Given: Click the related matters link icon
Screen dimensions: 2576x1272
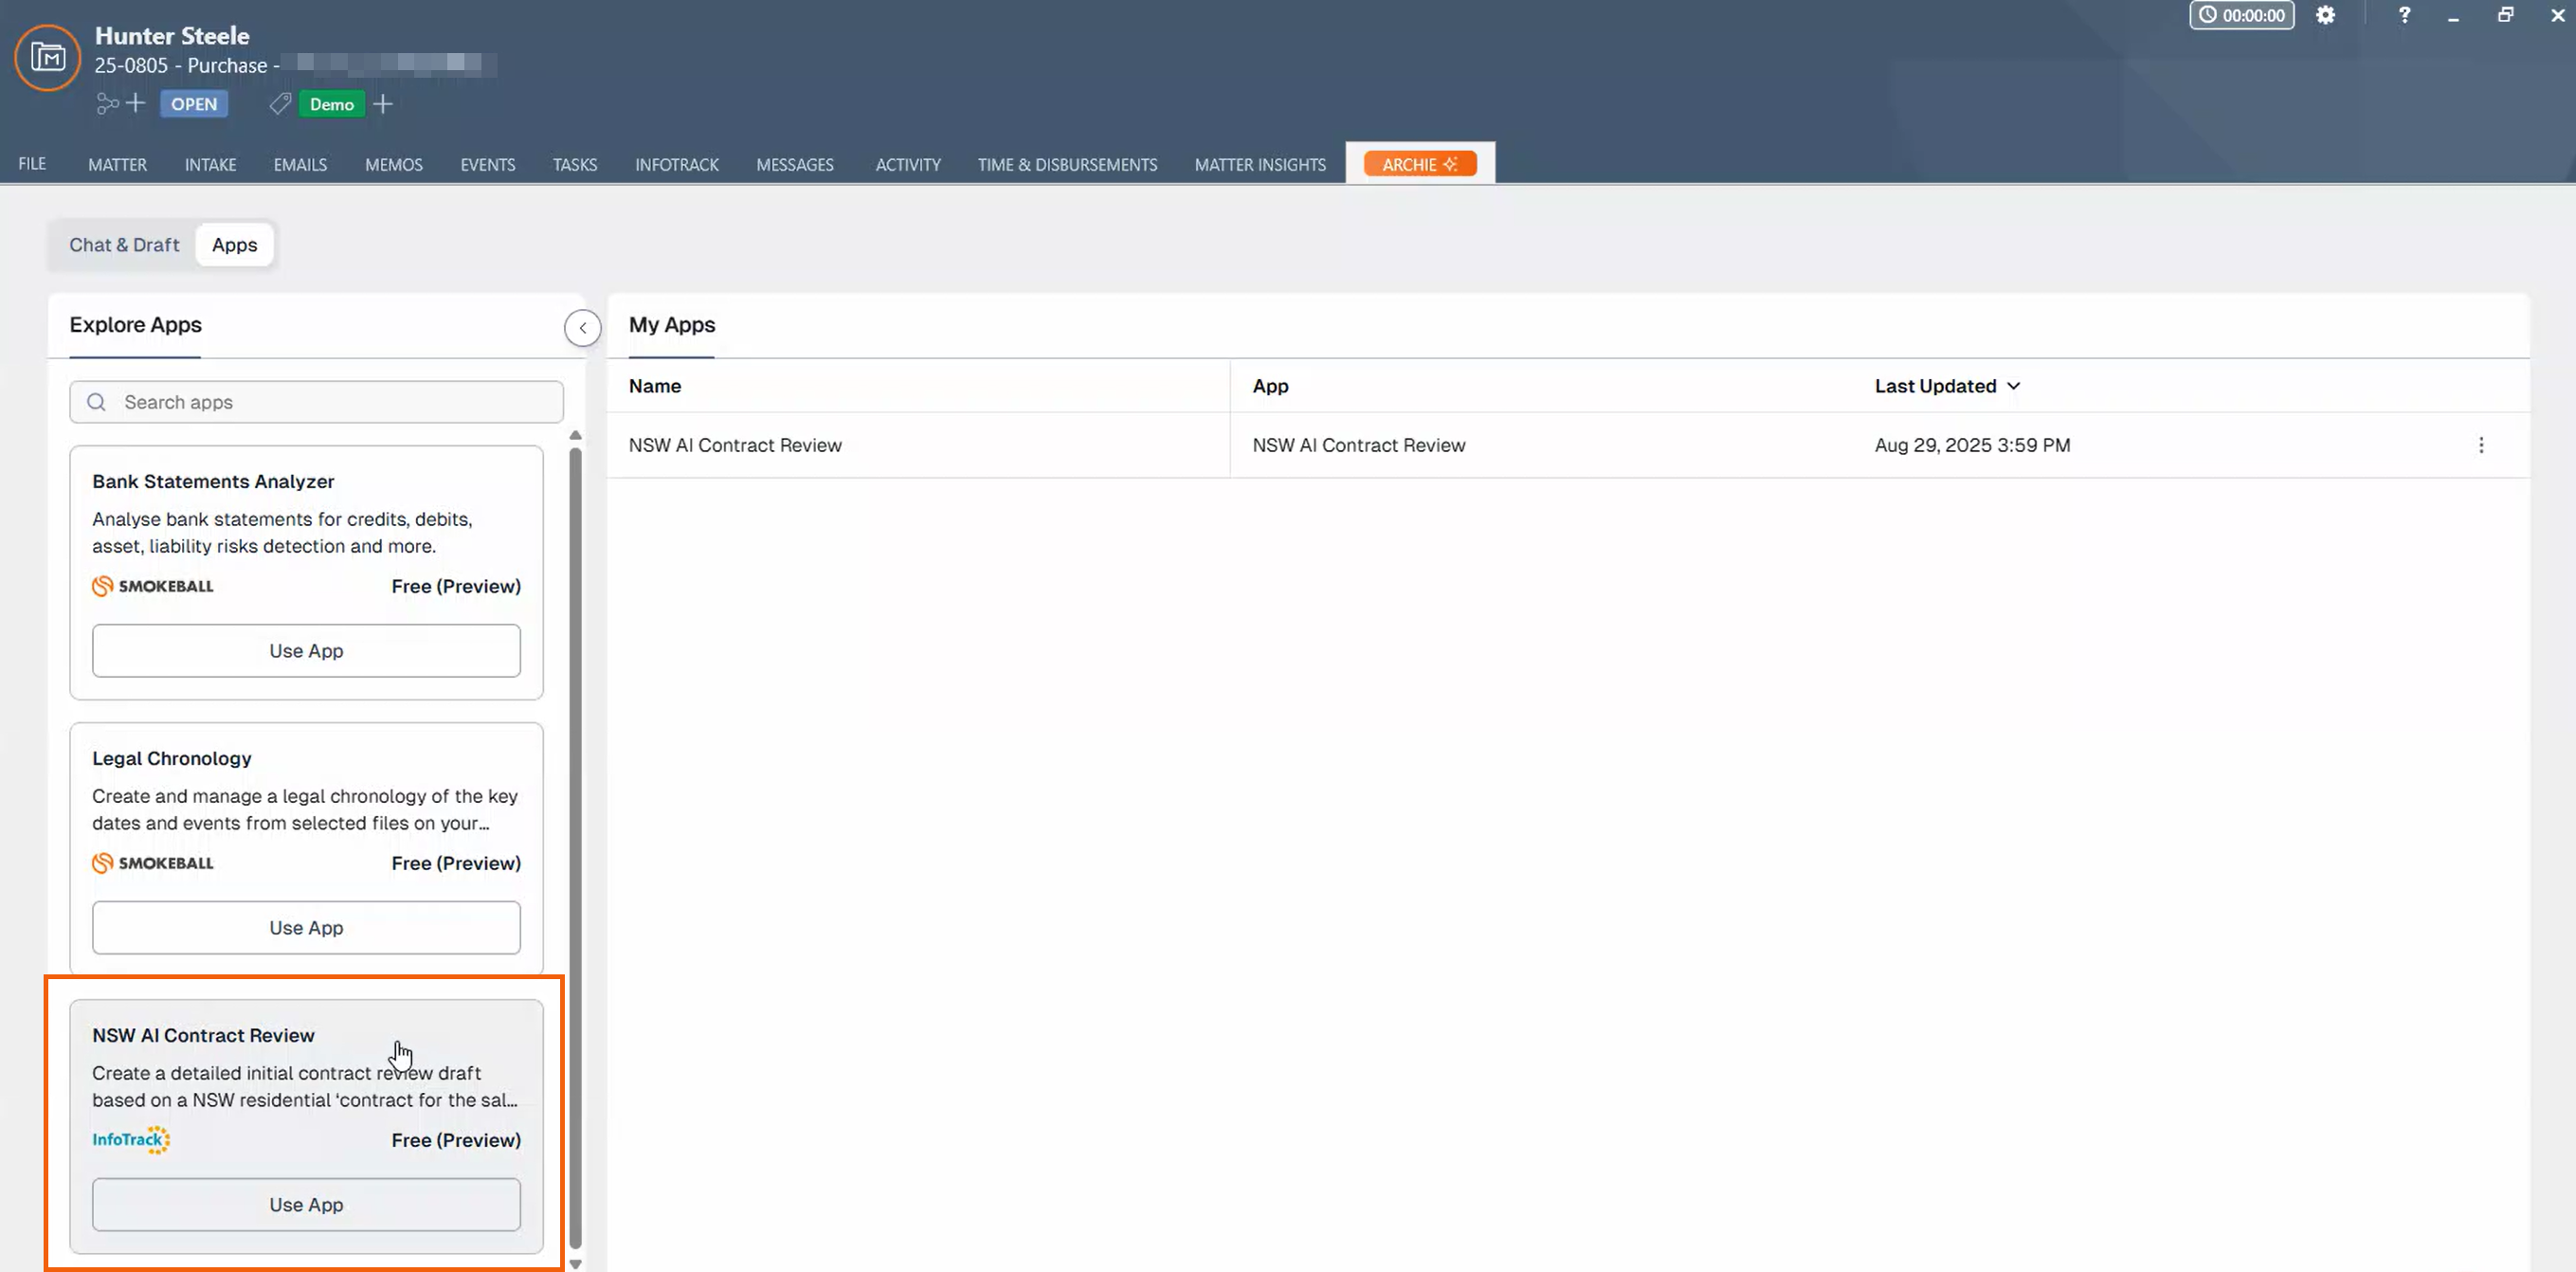Looking at the screenshot, I should coord(106,103).
